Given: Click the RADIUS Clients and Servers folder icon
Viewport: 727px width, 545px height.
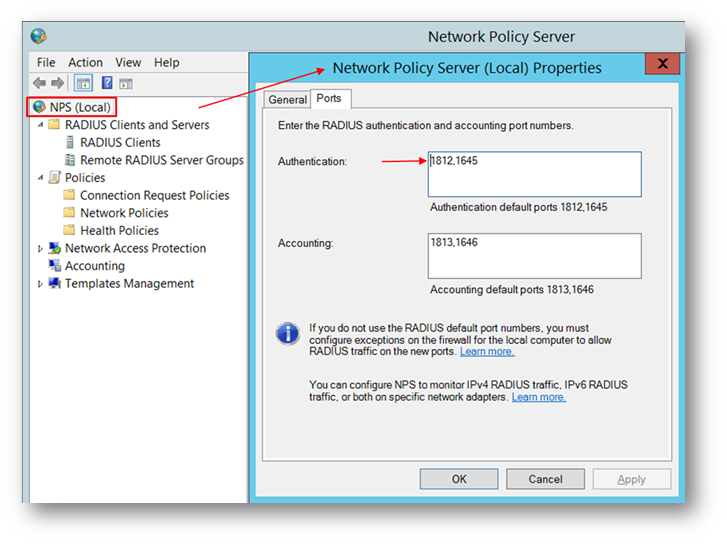Looking at the screenshot, I should (x=54, y=124).
